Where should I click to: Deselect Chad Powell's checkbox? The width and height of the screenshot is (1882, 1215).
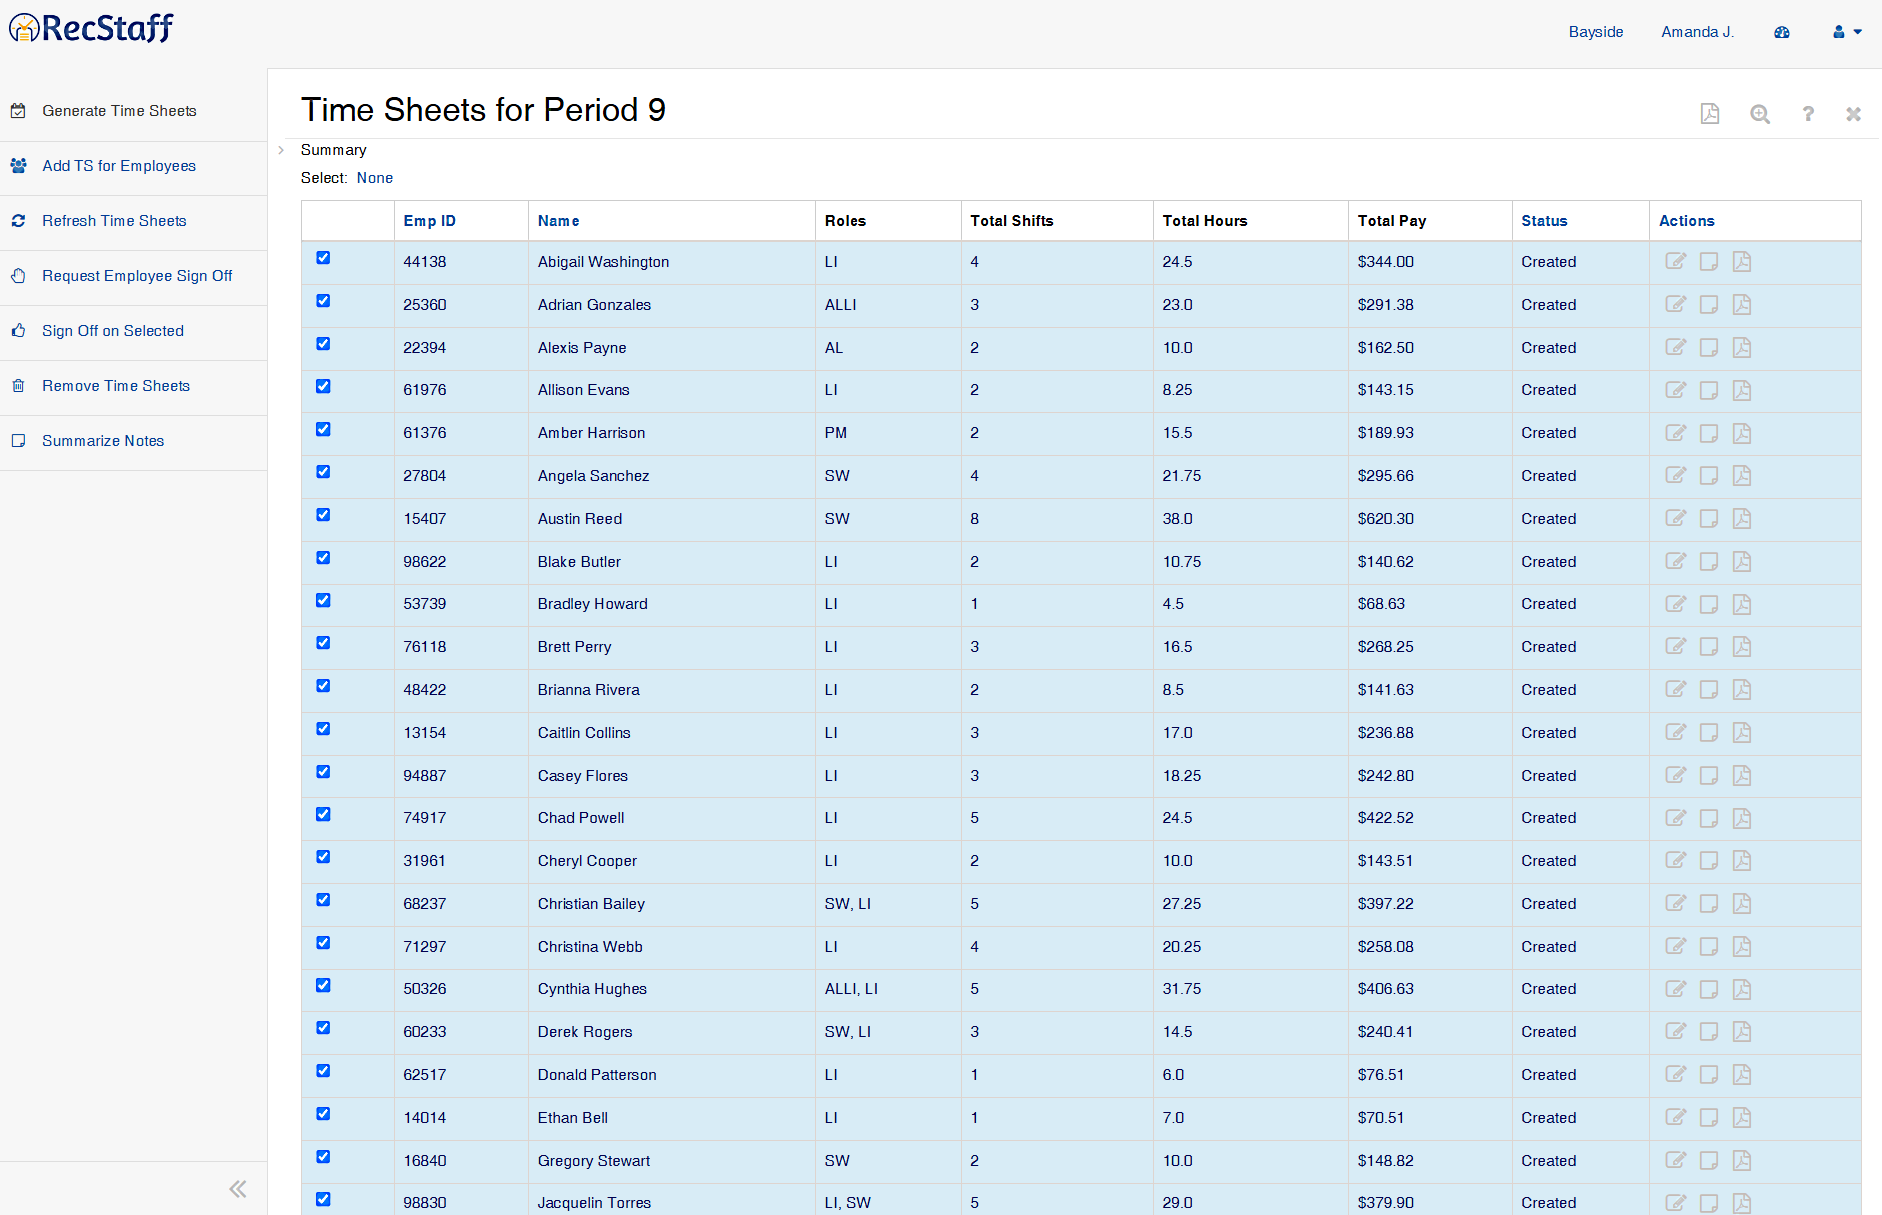[323, 814]
